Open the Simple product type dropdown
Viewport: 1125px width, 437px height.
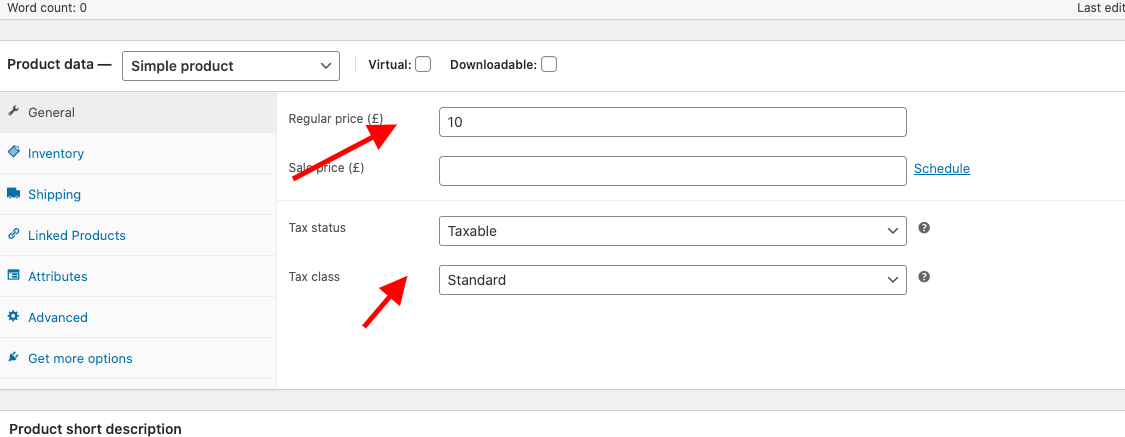pyautogui.click(x=231, y=66)
